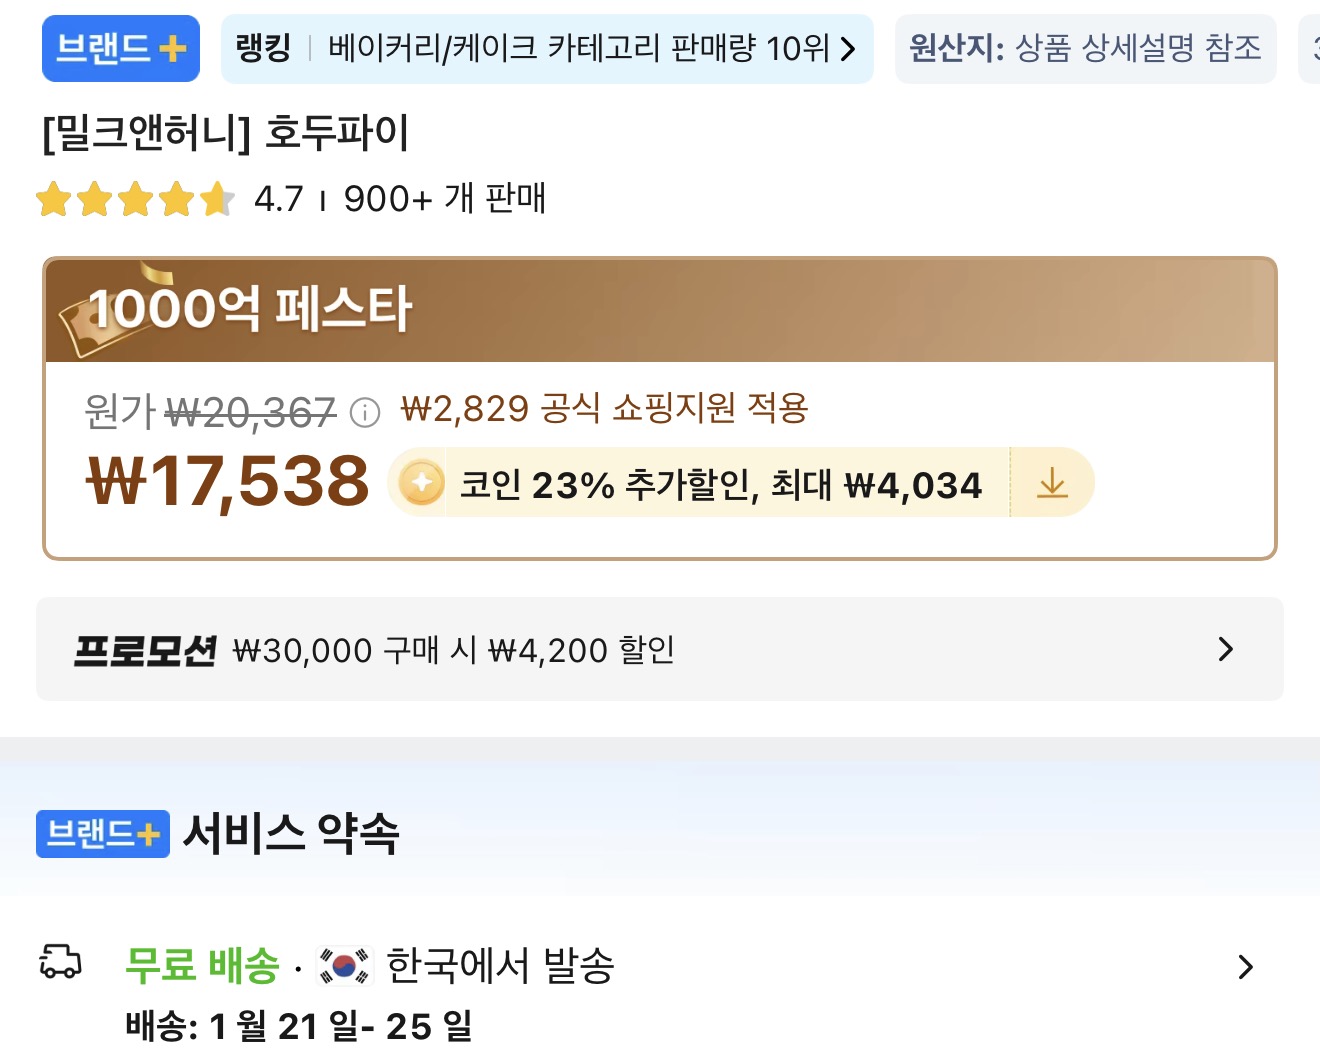The height and width of the screenshot is (1058, 1320).
Task: Click the 브랜드+ badge at top left
Action: point(119,47)
